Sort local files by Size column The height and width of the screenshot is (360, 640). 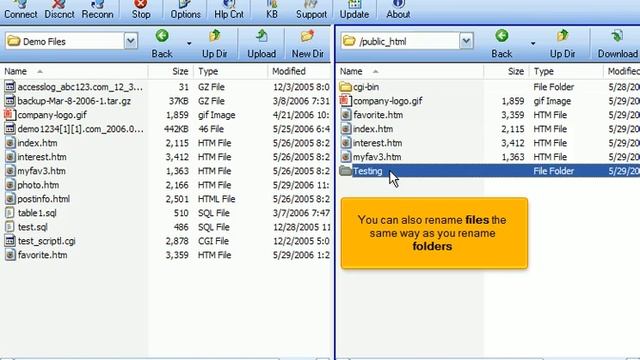171,71
